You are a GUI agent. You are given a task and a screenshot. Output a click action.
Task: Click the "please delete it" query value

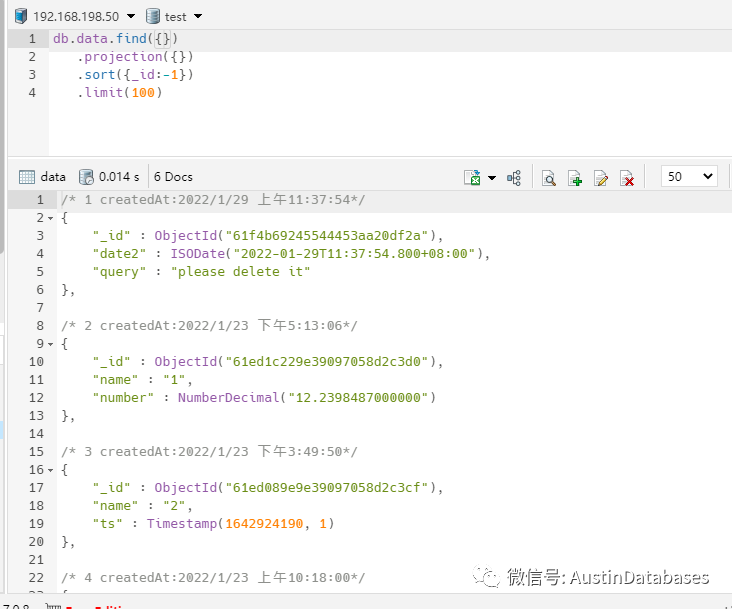click(x=240, y=272)
